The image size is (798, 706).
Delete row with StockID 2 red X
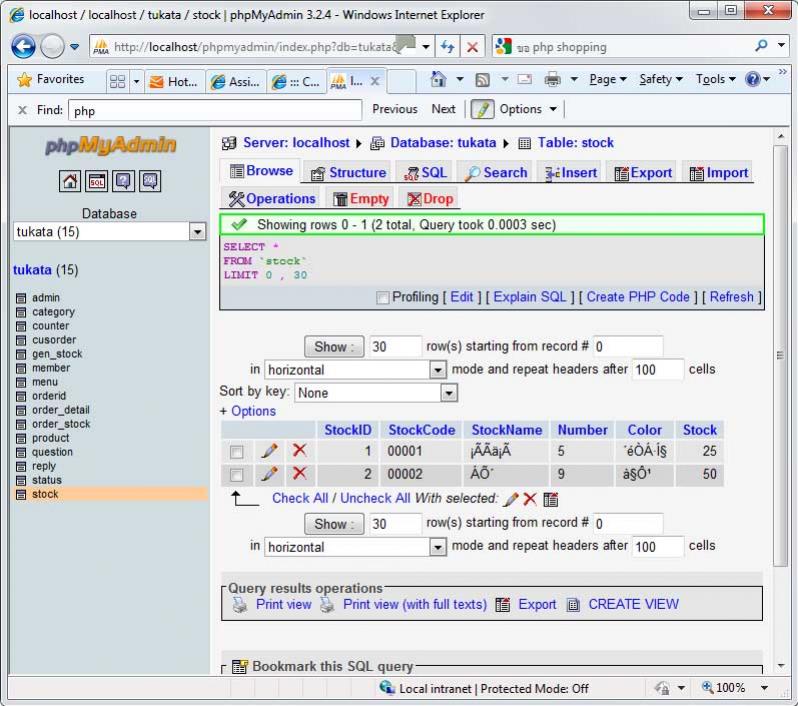299,473
